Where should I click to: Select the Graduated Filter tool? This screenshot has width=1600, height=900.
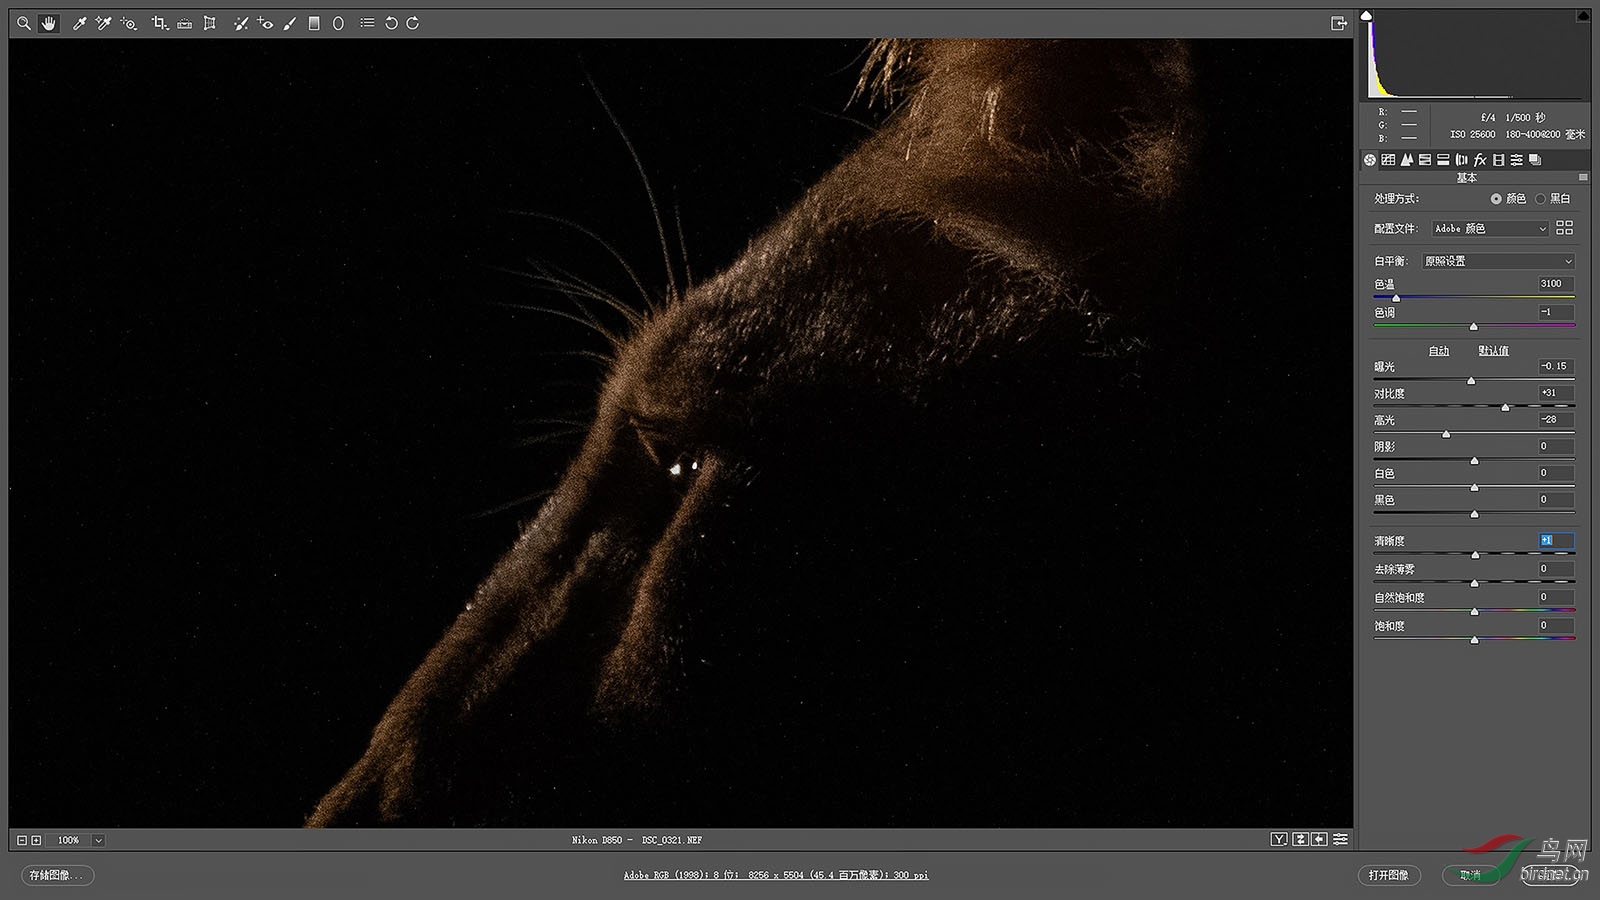tap(314, 23)
